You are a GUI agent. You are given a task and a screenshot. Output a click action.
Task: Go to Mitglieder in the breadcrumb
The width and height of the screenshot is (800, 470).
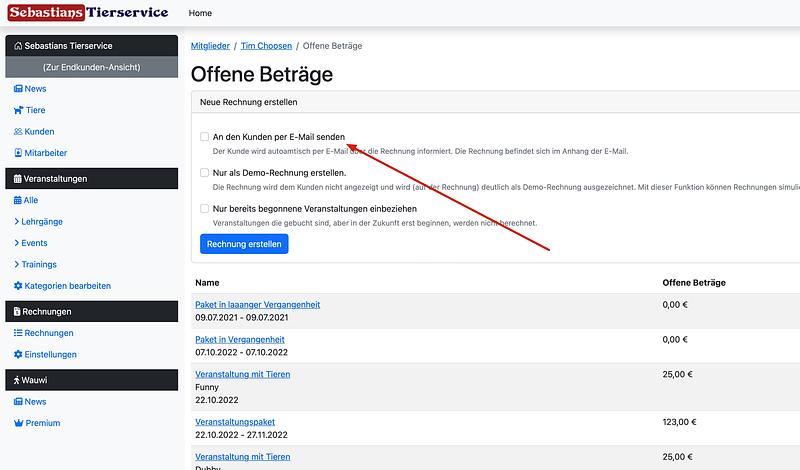(210, 46)
